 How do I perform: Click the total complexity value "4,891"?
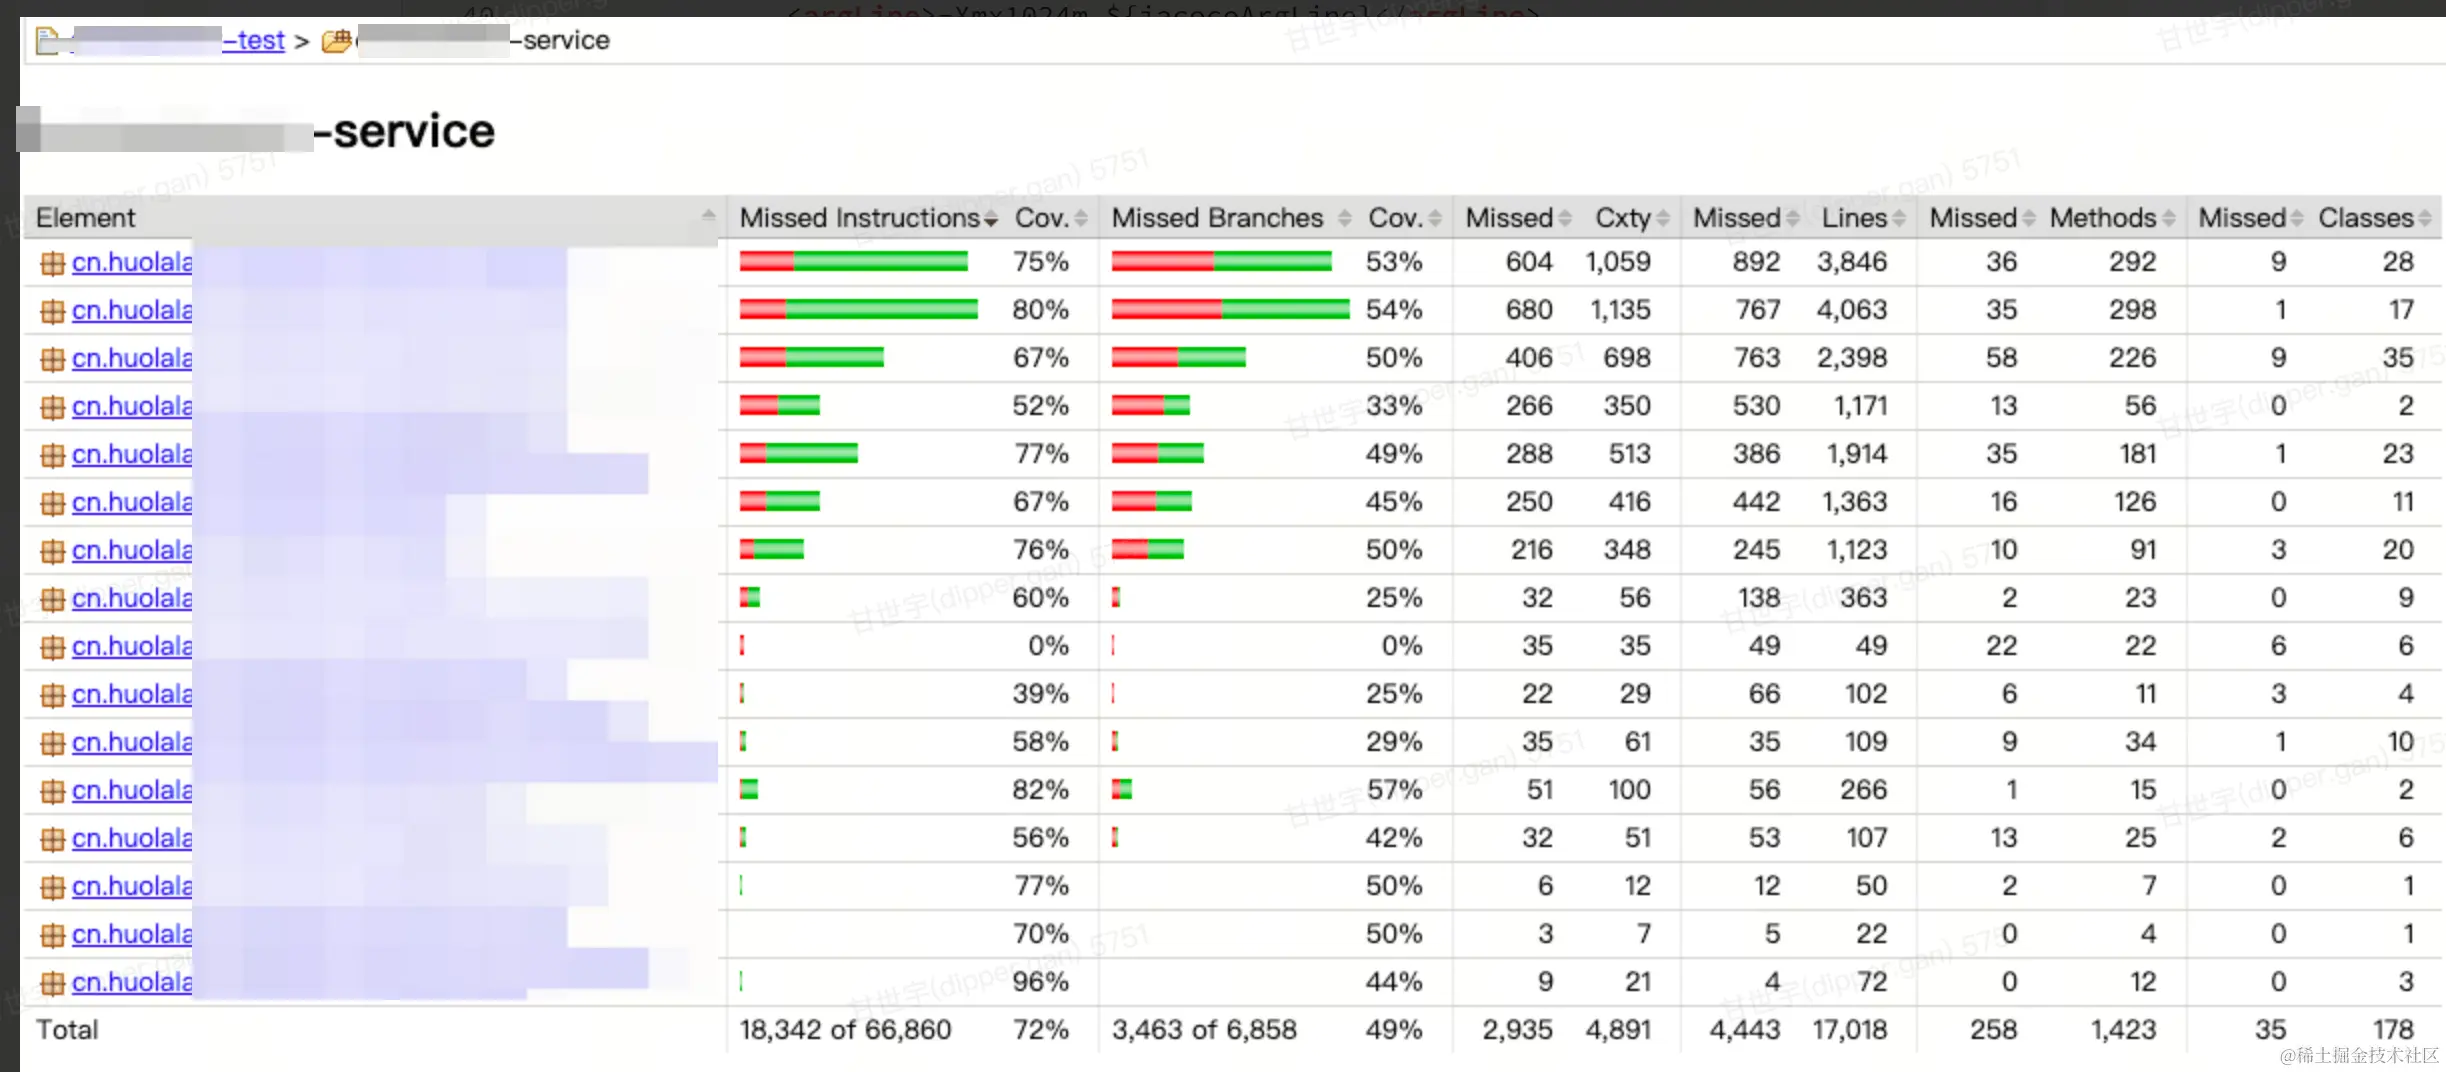tap(1618, 1030)
